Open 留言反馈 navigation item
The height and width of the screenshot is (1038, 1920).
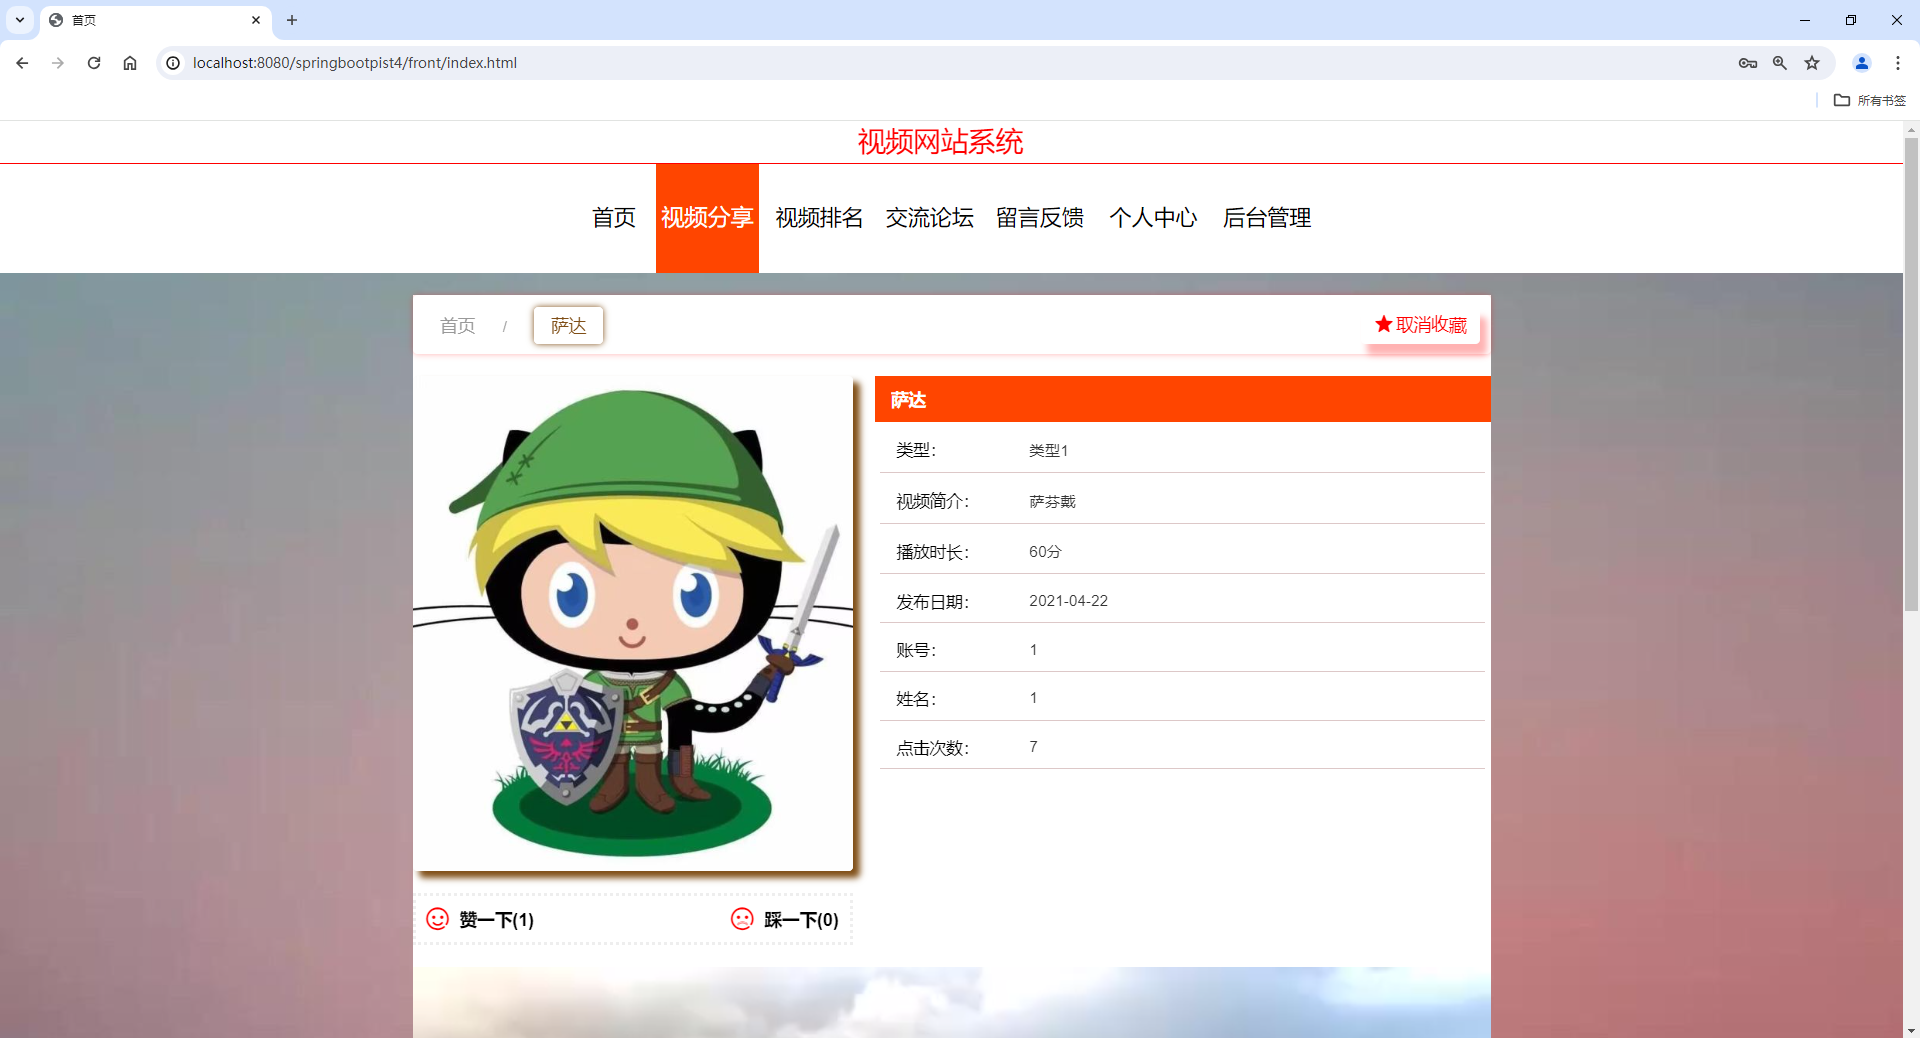[x=1040, y=218]
